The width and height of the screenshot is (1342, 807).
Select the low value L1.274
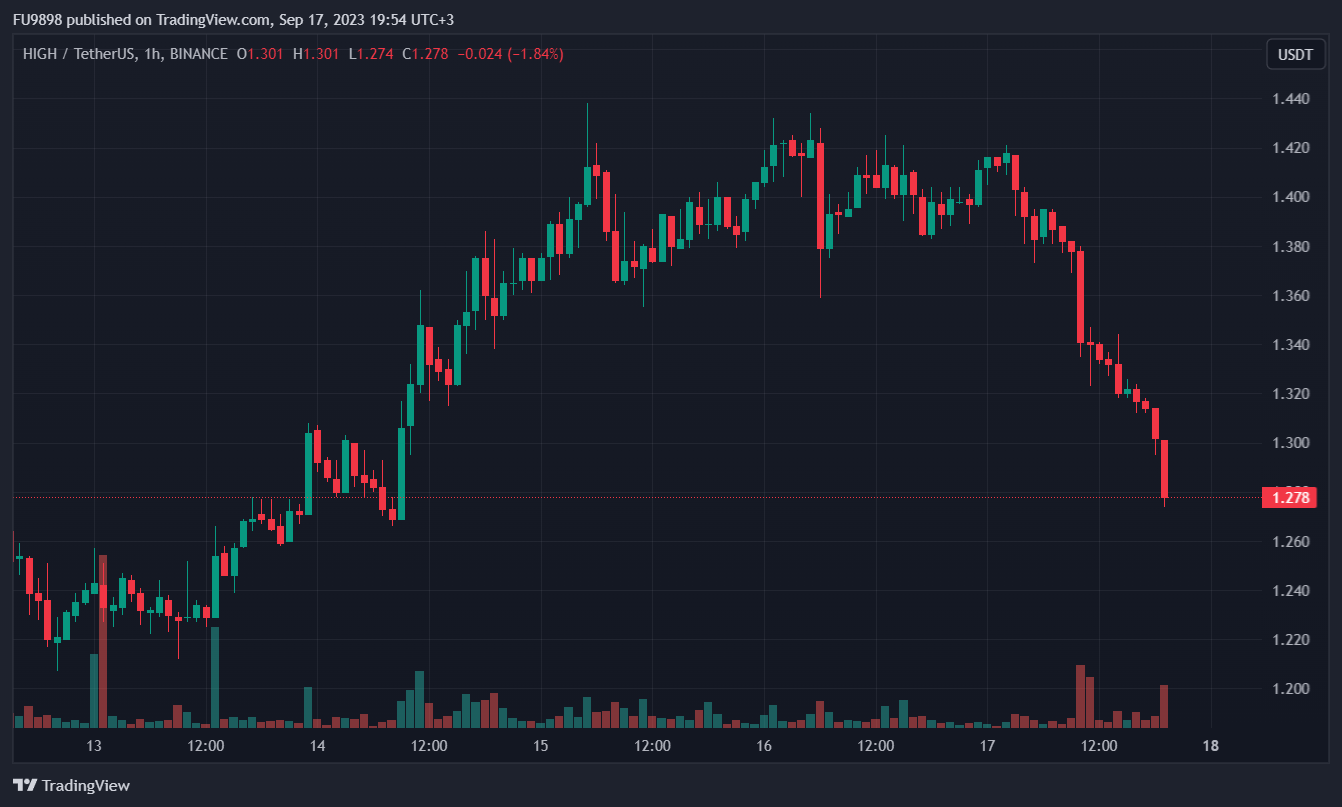[x=370, y=54]
